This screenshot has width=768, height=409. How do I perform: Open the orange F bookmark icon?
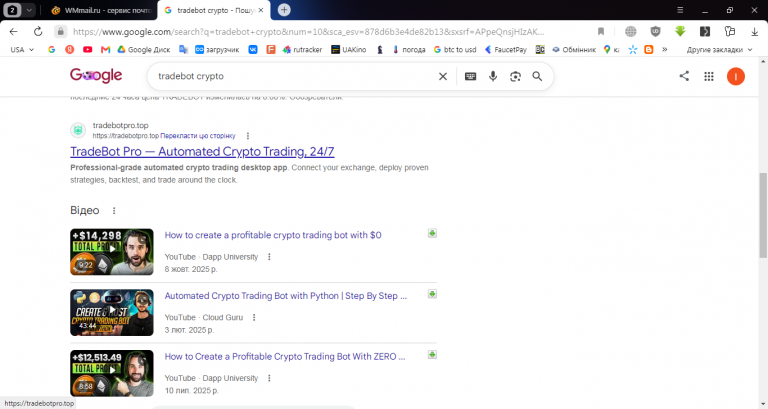270,49
